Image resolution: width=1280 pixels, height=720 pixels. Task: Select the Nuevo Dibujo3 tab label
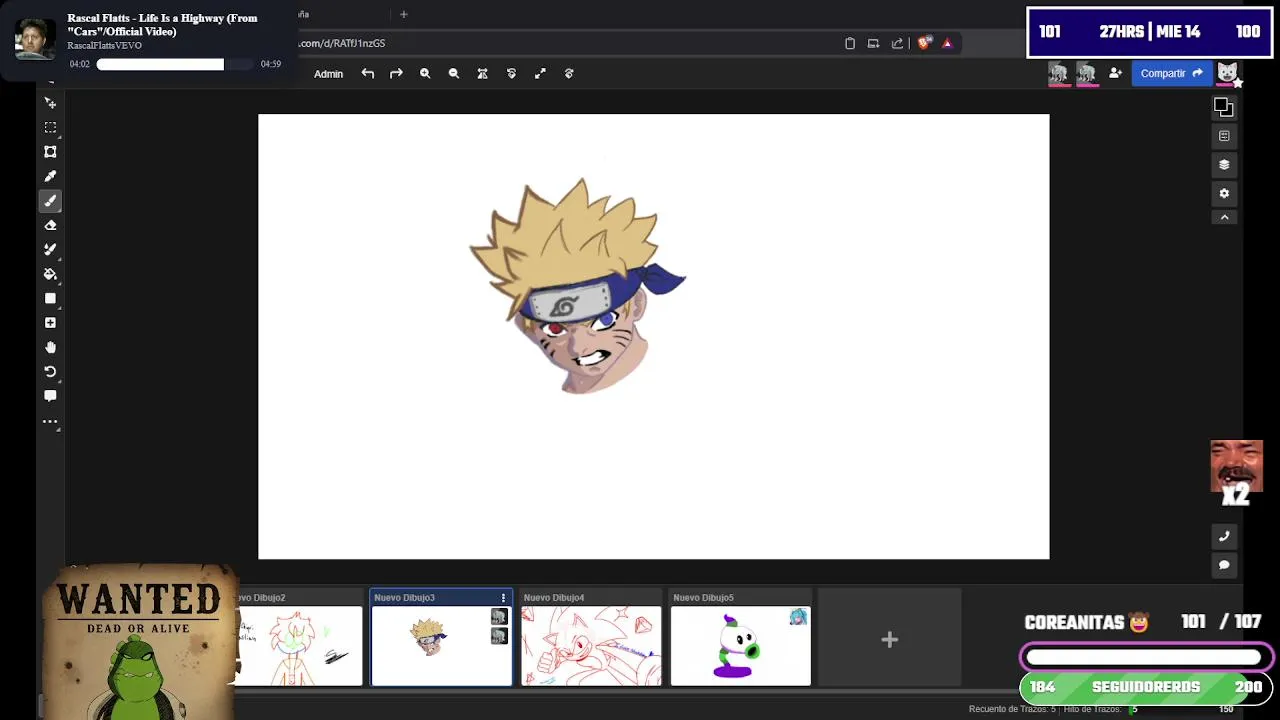(x=404, y=598)
